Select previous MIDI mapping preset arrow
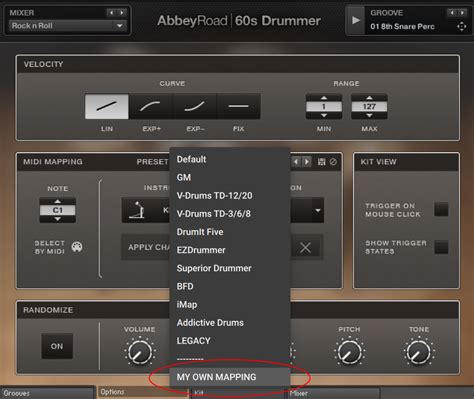 (x=296, y=162)
